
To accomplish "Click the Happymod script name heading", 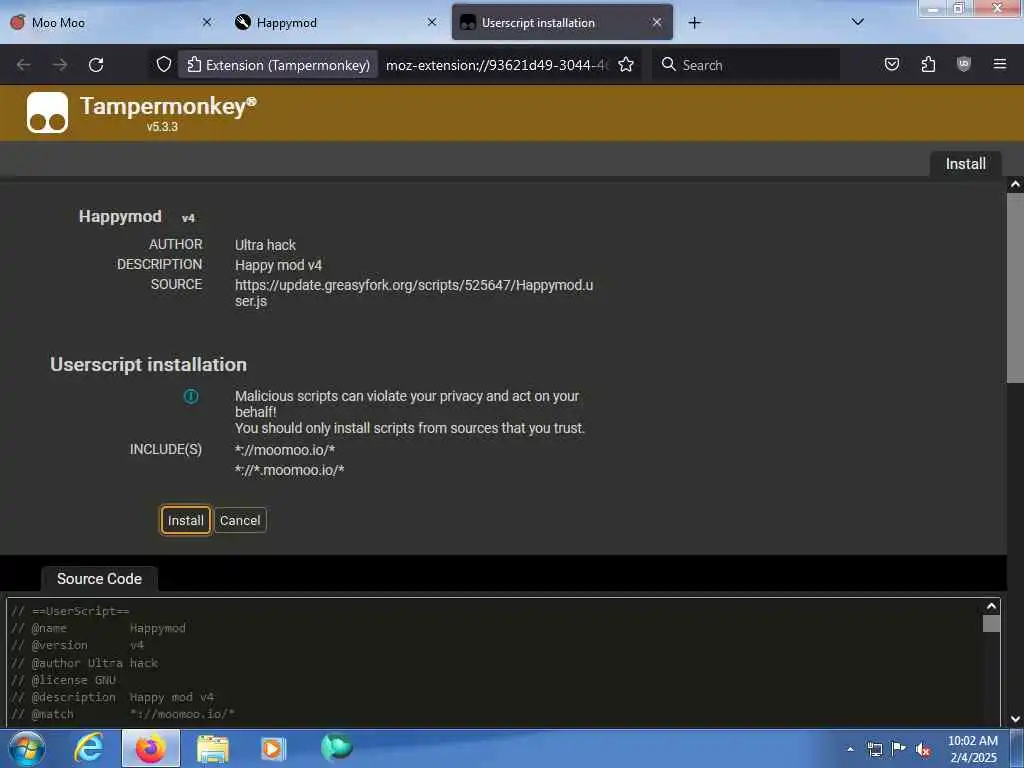I will (x=120, y=216).
